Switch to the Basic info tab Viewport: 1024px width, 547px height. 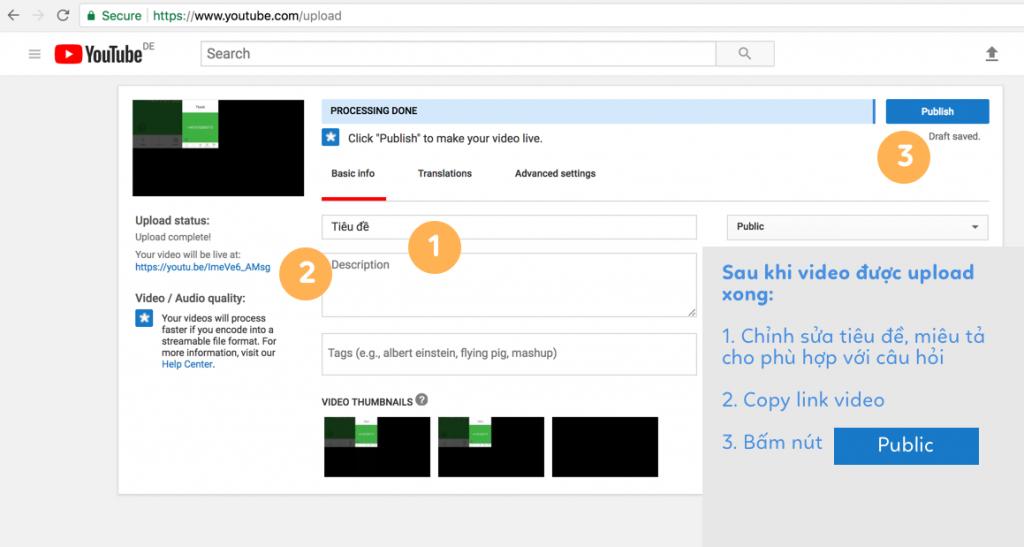coord(353,174)
